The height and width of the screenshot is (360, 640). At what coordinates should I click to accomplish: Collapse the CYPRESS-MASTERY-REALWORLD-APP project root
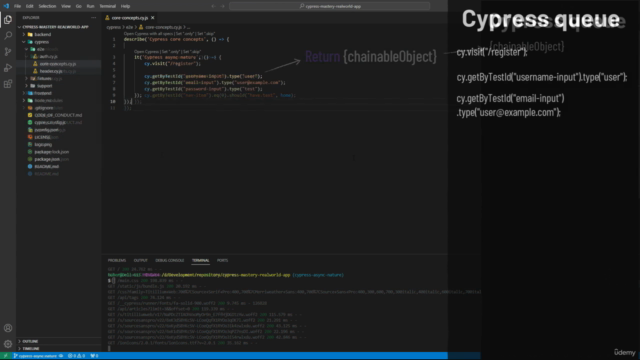(x=55, y=27)
